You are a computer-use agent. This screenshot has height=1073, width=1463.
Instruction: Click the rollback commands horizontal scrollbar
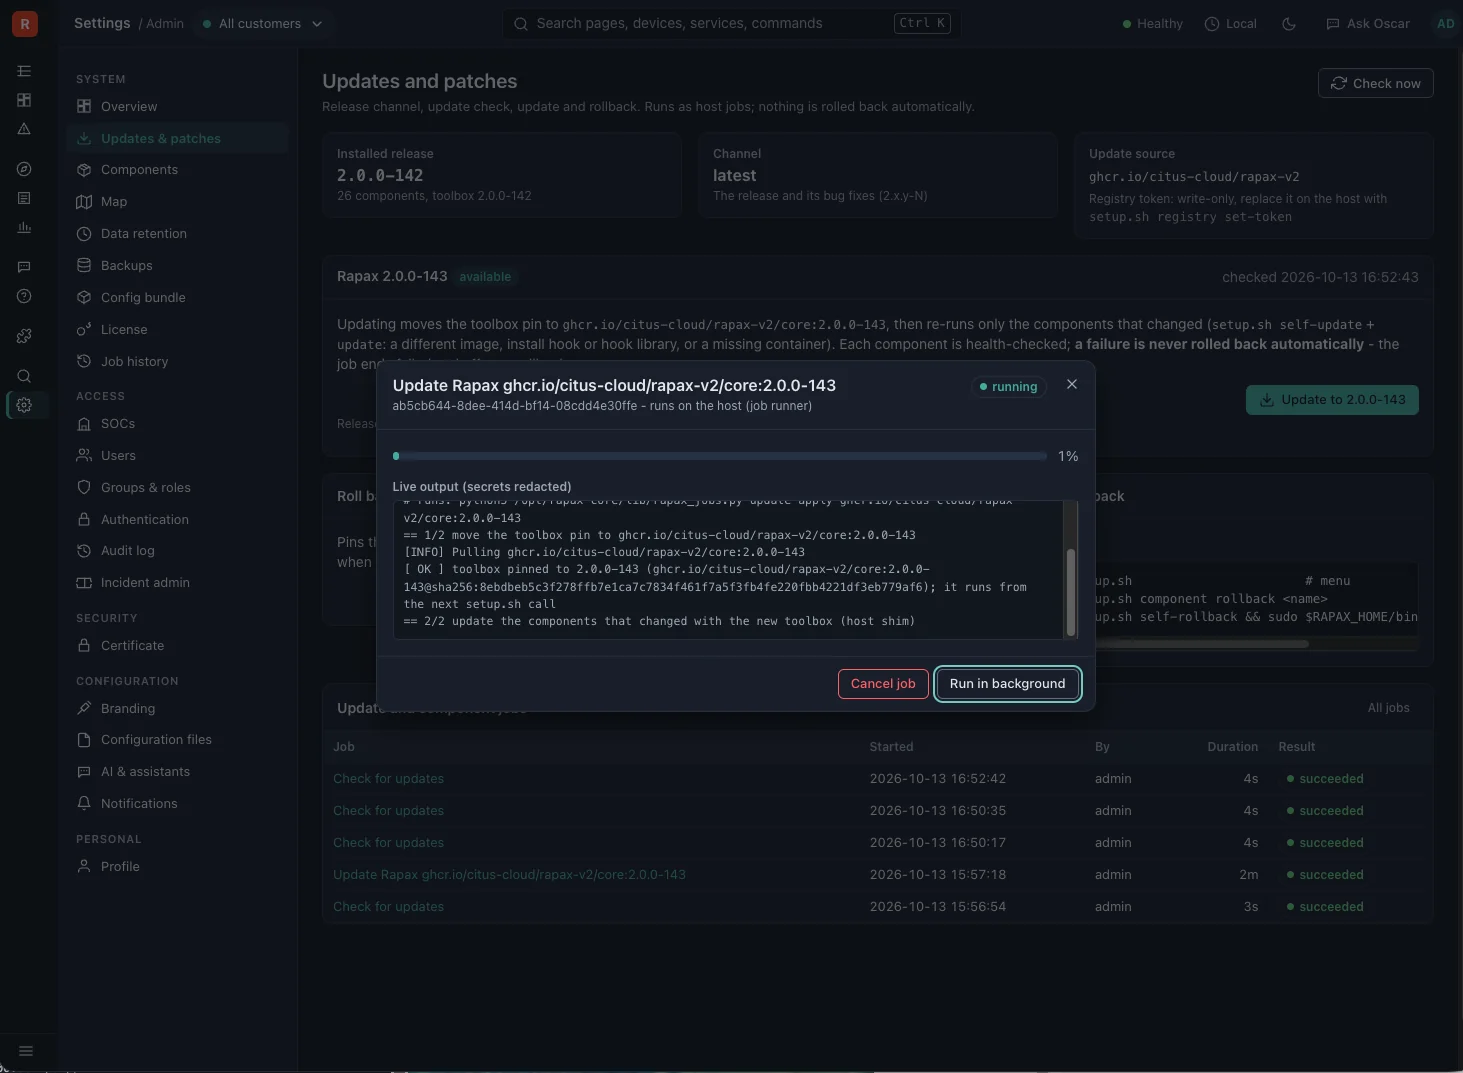click(1202, 644)
